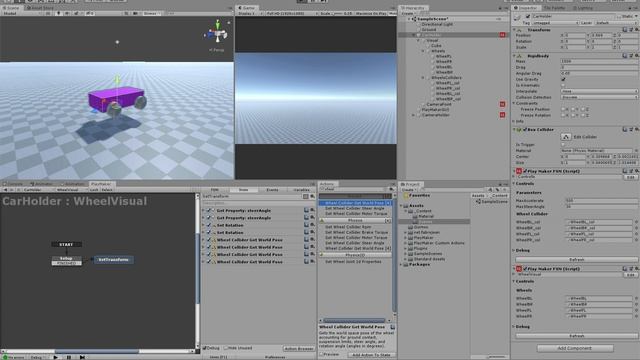Screen dimensions: 640x360
Task: Open settings of last Wheel Collider Get World Pose action
Action: [x=313, y=262]
